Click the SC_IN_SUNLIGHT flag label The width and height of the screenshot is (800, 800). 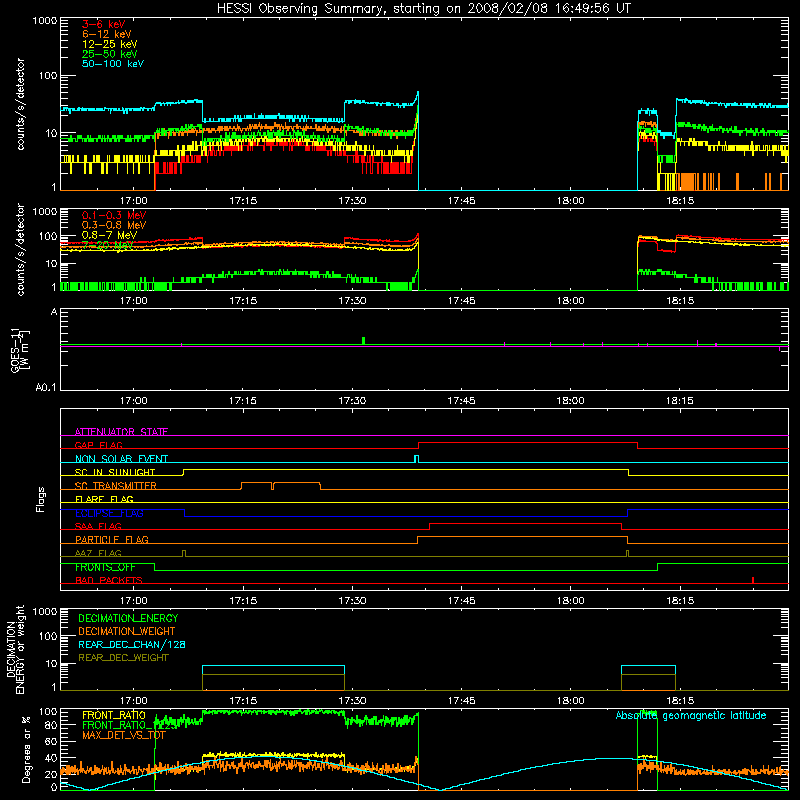tap(115, 472)
